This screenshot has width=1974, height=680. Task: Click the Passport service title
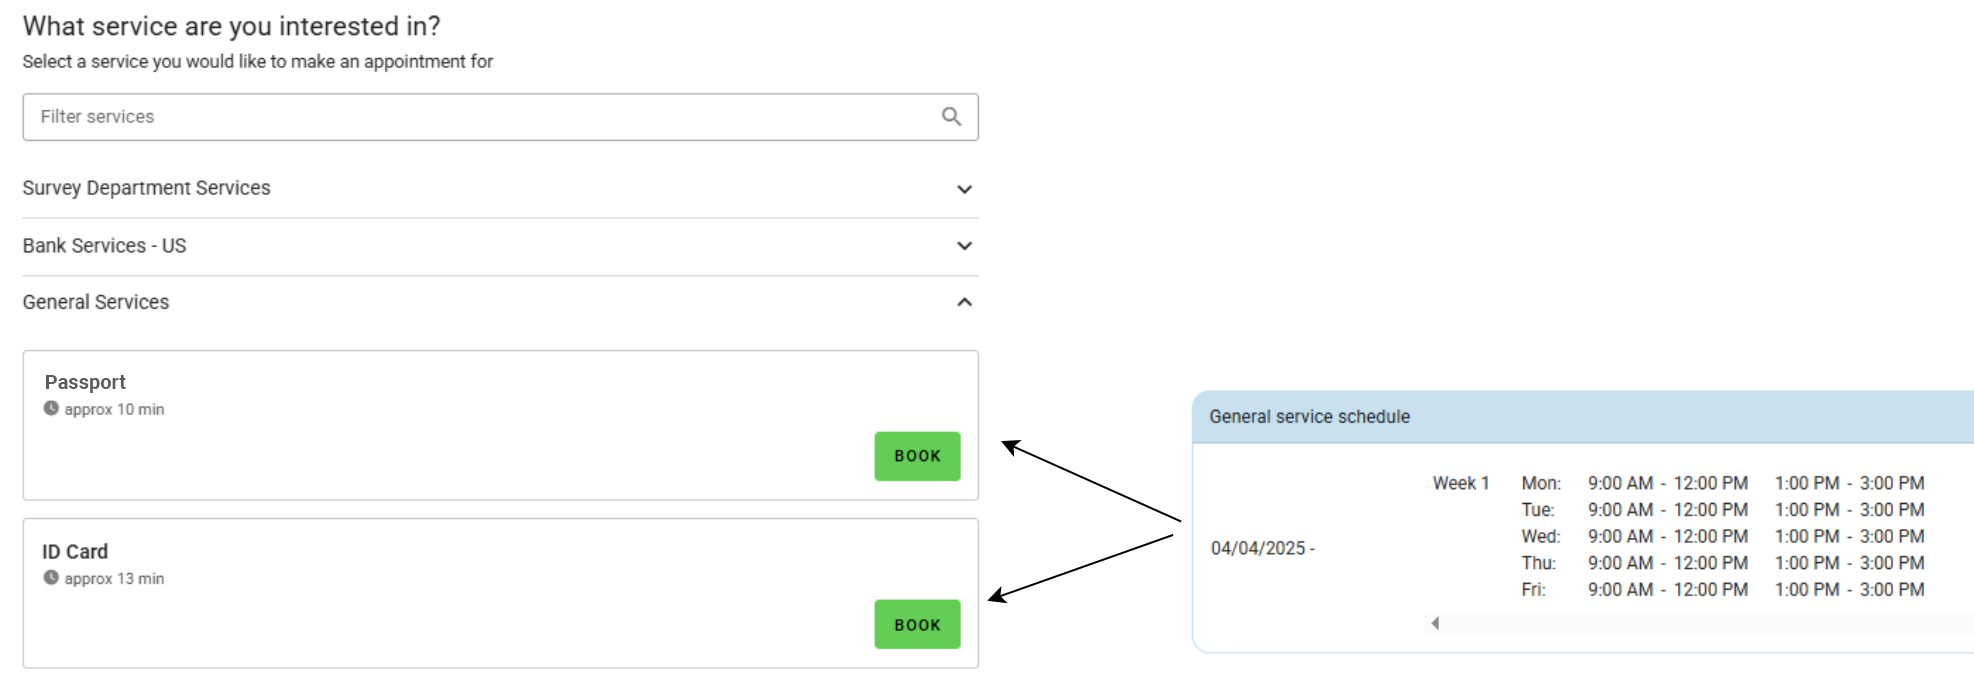pos(85,382)
